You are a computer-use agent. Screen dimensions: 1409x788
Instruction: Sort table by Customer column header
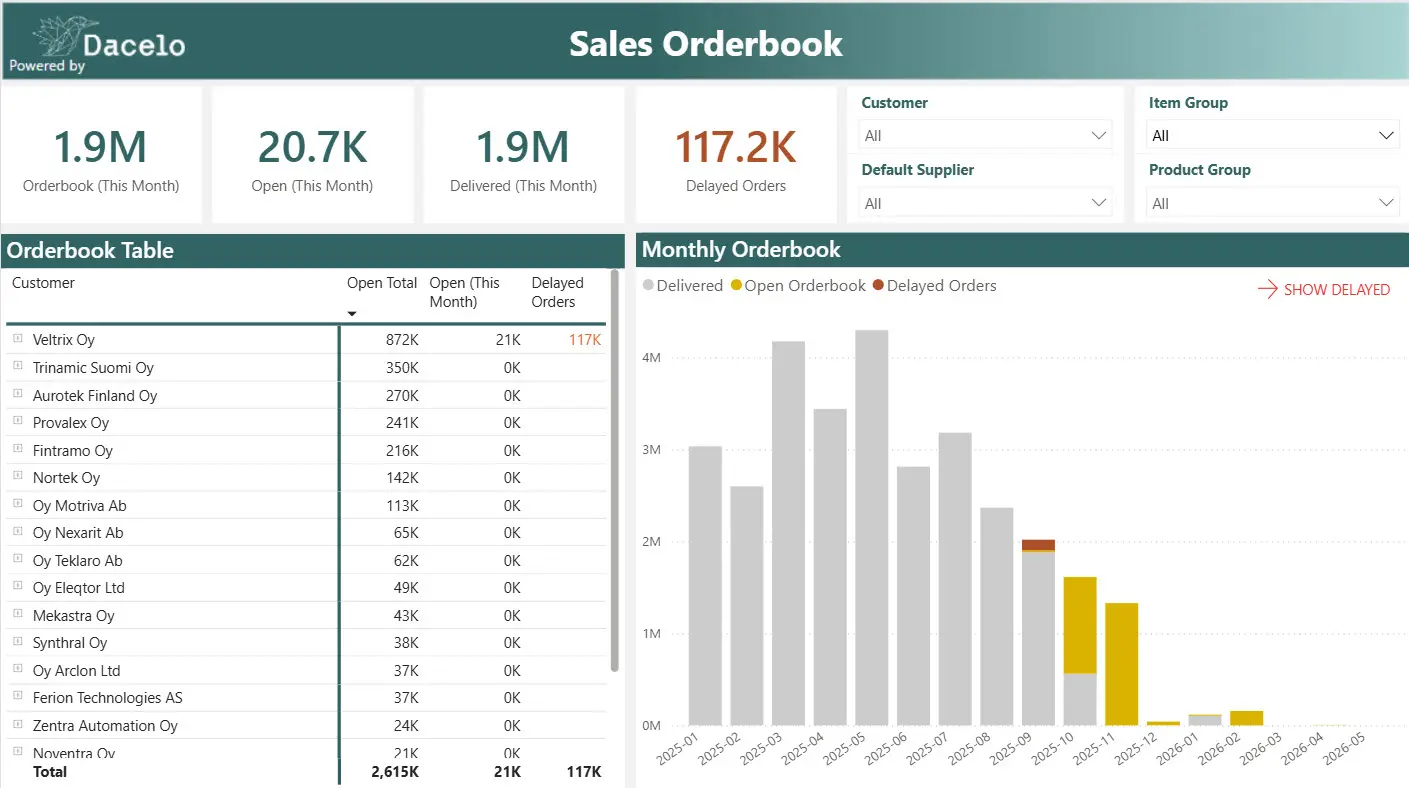43,283
